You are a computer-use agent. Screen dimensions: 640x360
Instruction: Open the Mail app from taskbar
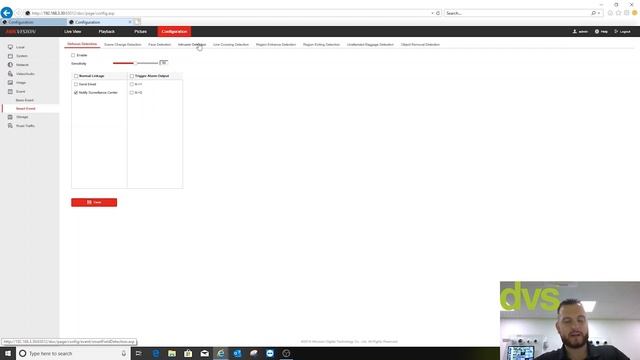point(204,353)
